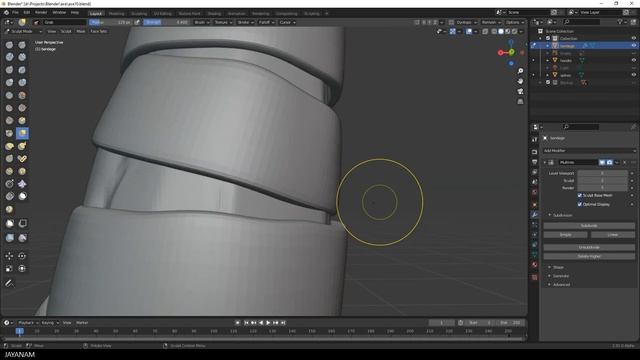
Task: Open the Falloff dropdown in header
Action: pos(267,22)
